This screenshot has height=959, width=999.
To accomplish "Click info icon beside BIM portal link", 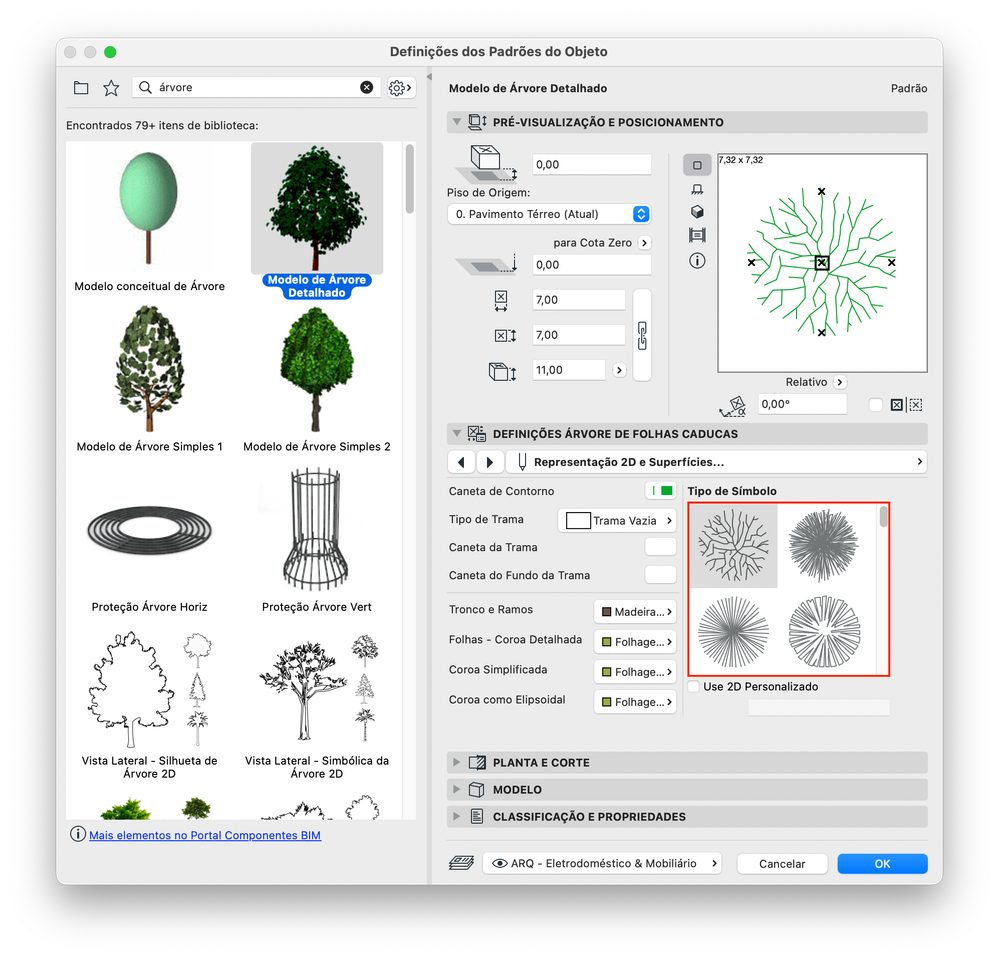I will [78, 834].
